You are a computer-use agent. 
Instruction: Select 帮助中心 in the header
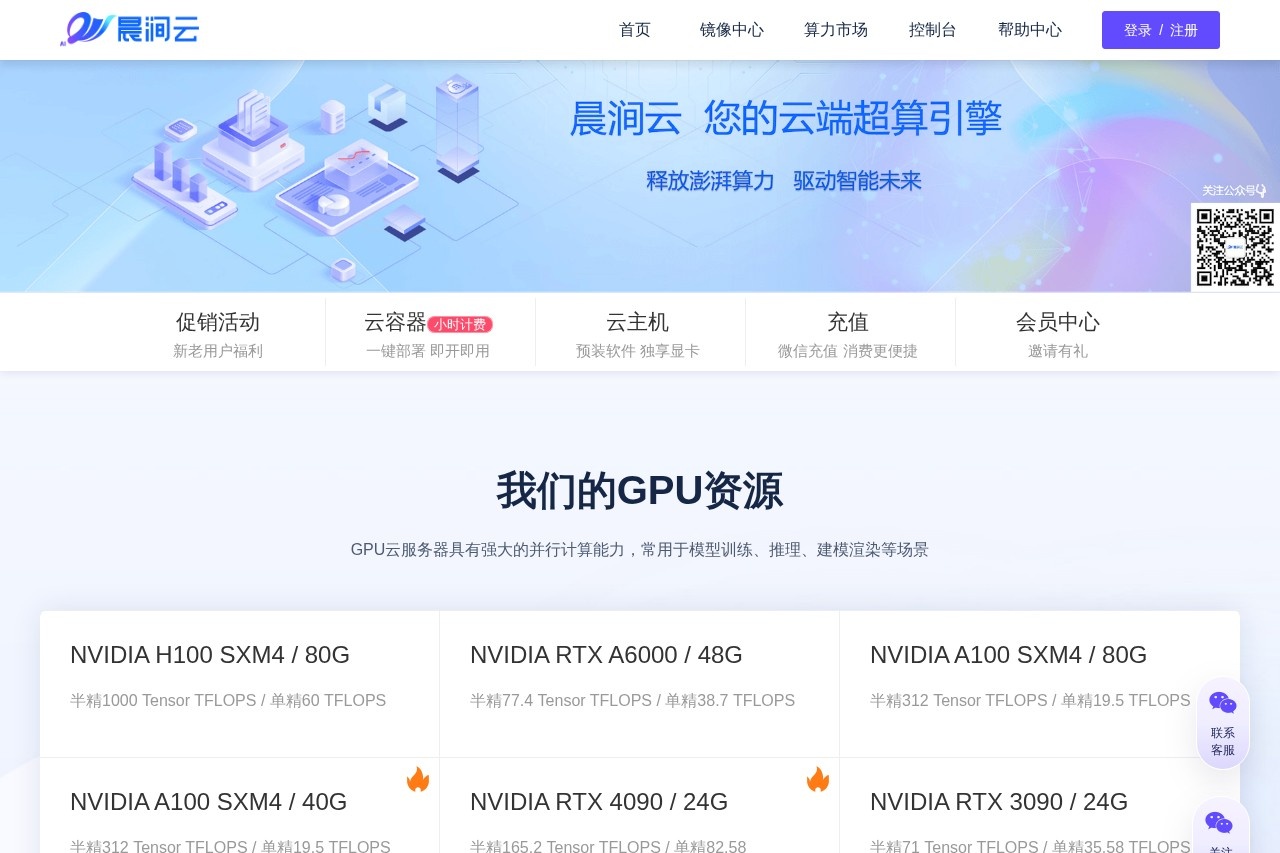coord(1029,30)
